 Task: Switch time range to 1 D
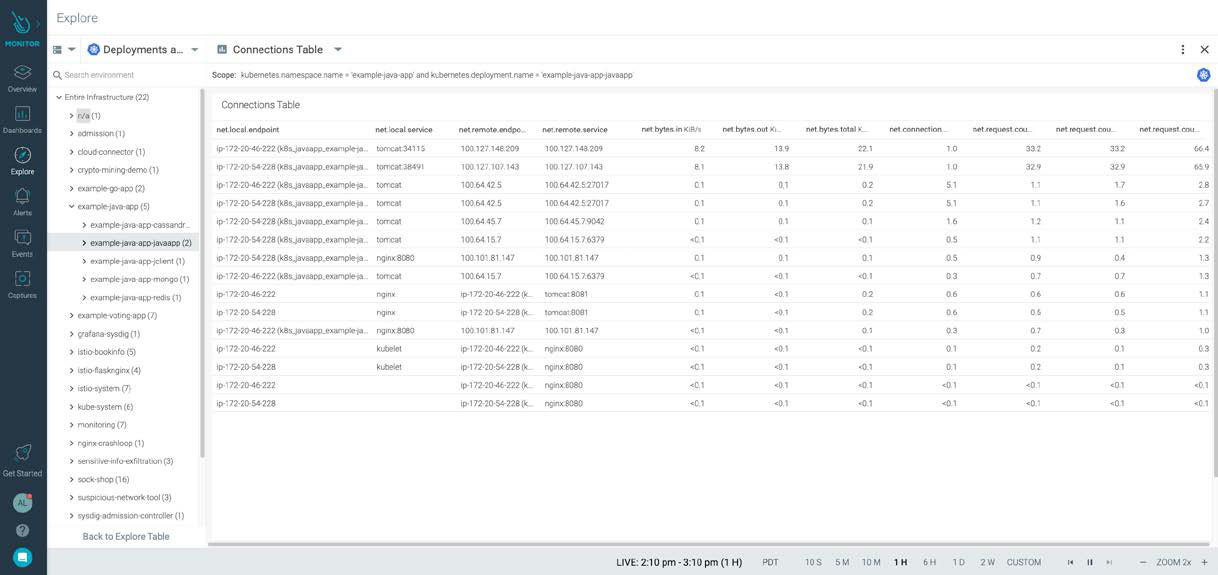point(958,562)
